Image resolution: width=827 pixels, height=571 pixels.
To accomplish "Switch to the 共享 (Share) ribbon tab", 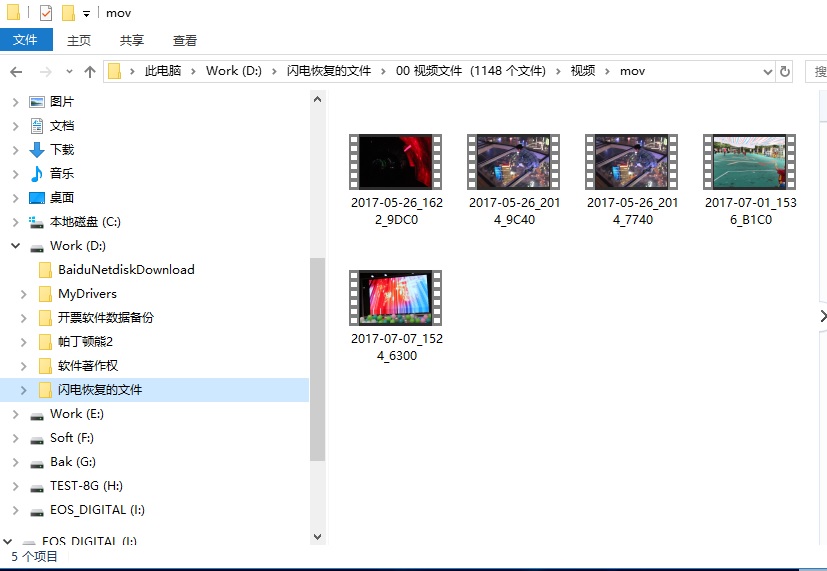I will click(x=132, y=40).
